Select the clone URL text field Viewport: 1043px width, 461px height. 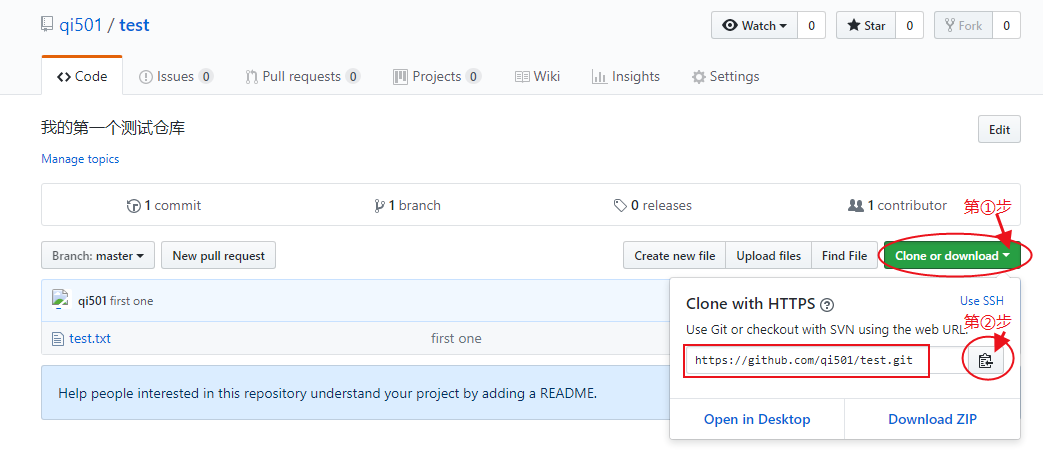tap(828, 361)
